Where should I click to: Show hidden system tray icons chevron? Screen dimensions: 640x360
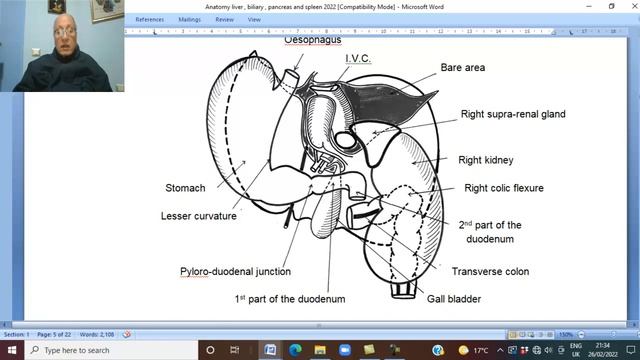point(500,350)
